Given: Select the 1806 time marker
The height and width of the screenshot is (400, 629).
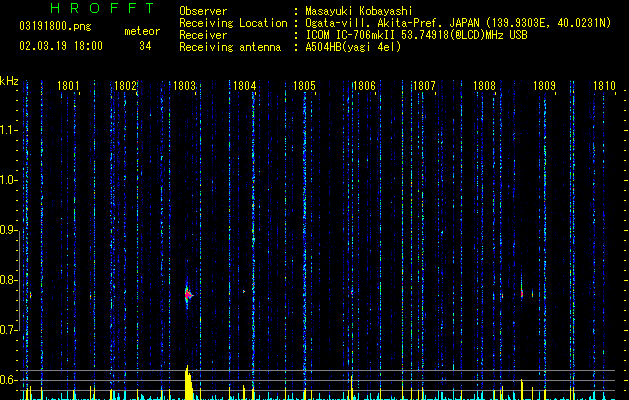Looking at the screenshot, I should 364,86.
